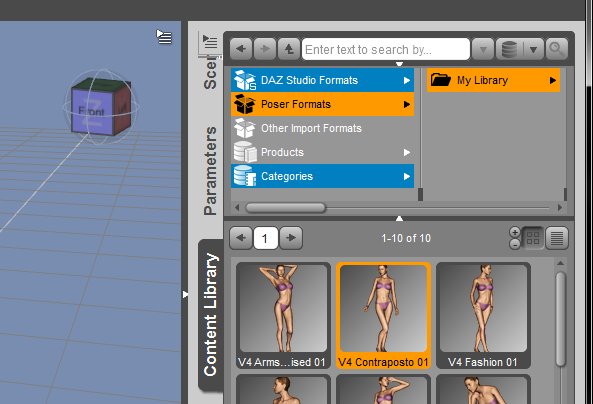Select V4 Fashion 01 pose thumbnail
The width and height of the screenshot is (593, 404).
483,315
